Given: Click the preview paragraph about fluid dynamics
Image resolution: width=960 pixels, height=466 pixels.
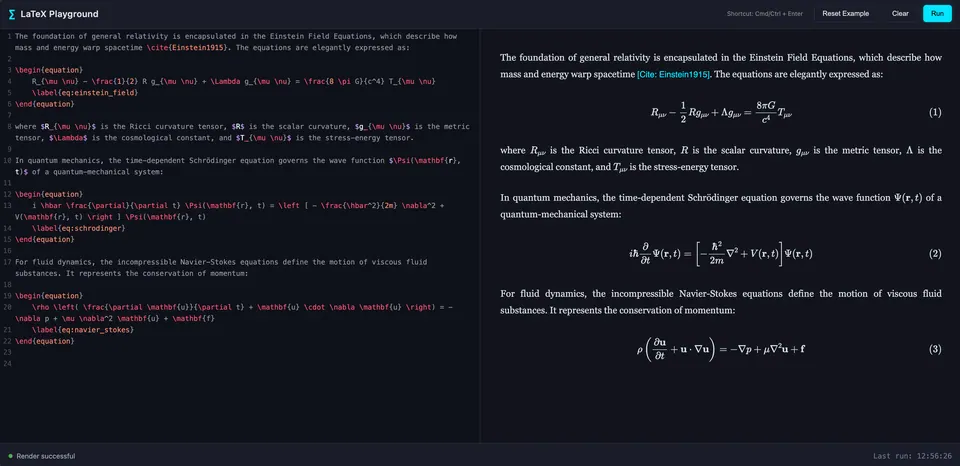Looking at the screenshot, I should tap(721, 303).
